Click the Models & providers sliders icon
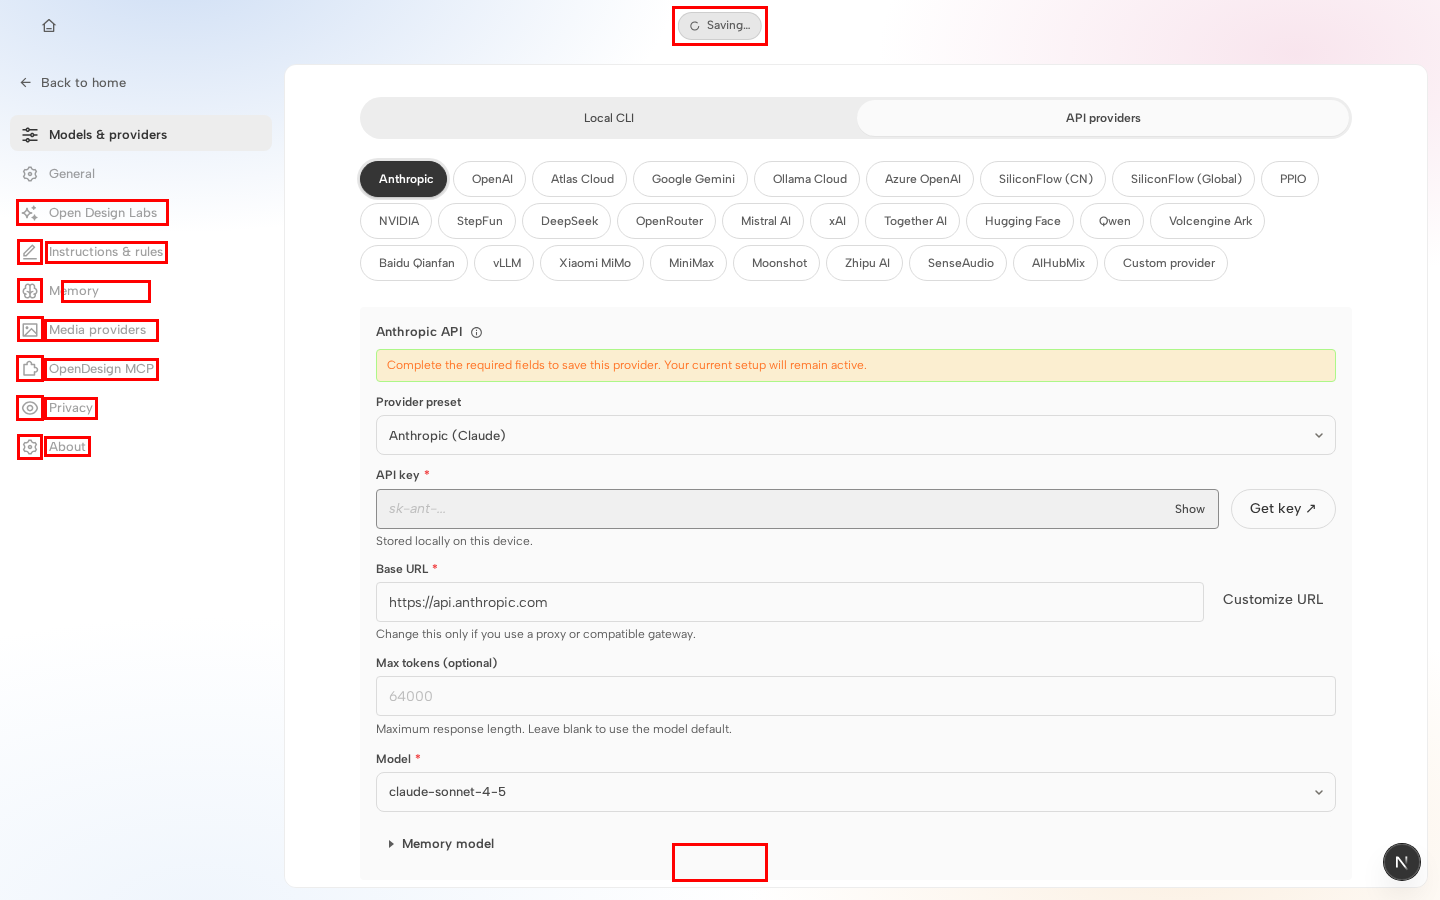The image size is (1440, 900). [x=30, y=135]
